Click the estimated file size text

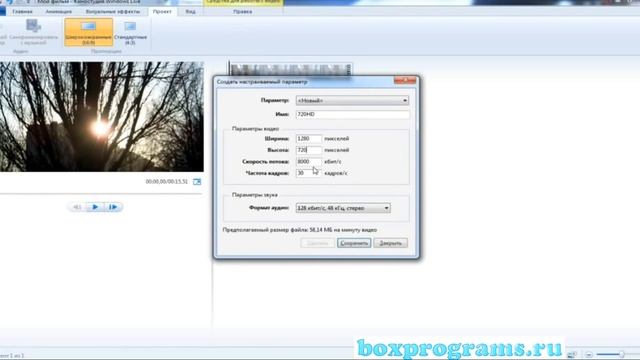[x=300, y=230]
